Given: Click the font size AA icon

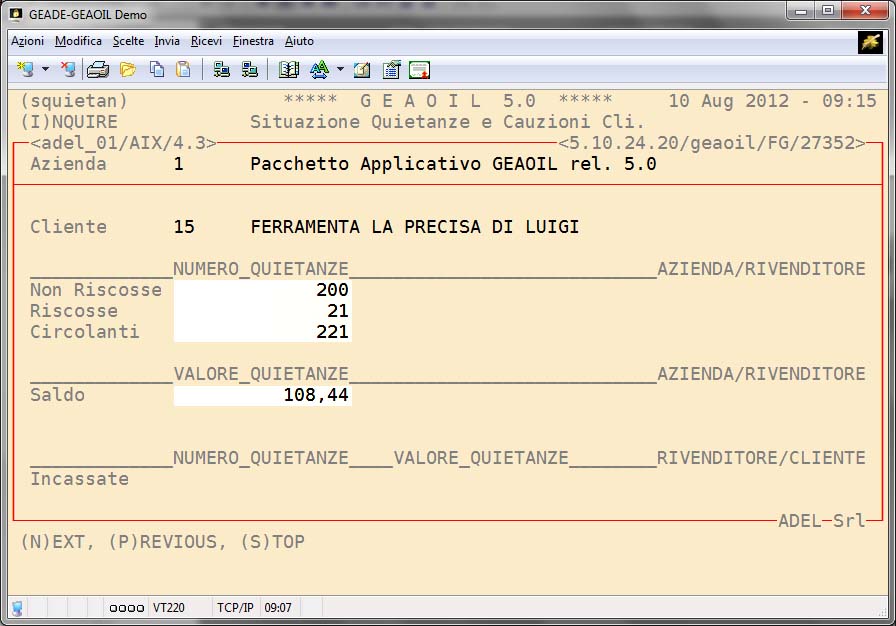Looking at the screenshot, I should [x=319, y=70].
